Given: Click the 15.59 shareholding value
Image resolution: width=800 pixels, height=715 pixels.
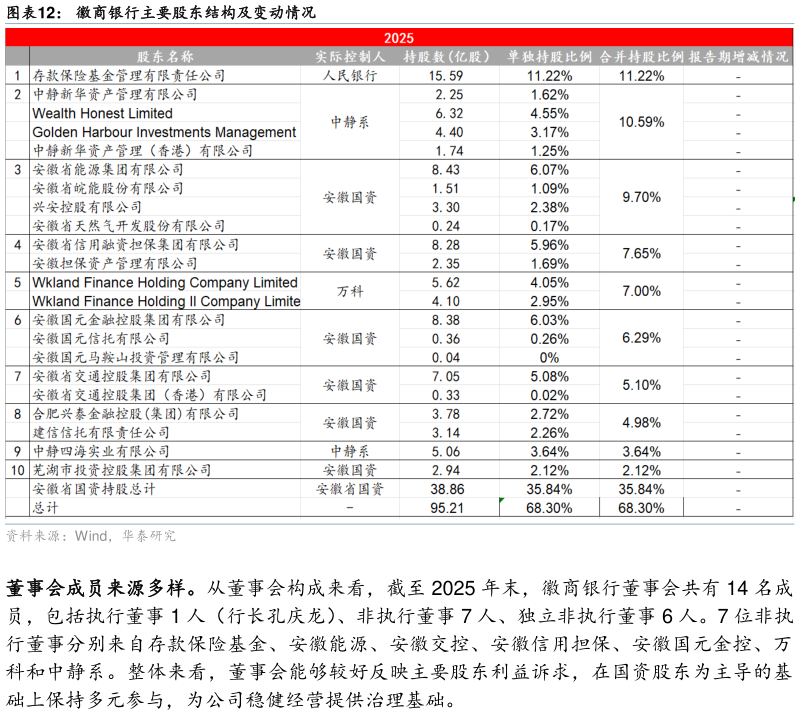Looking at the screenshot, I should click(x=446, y=76).
